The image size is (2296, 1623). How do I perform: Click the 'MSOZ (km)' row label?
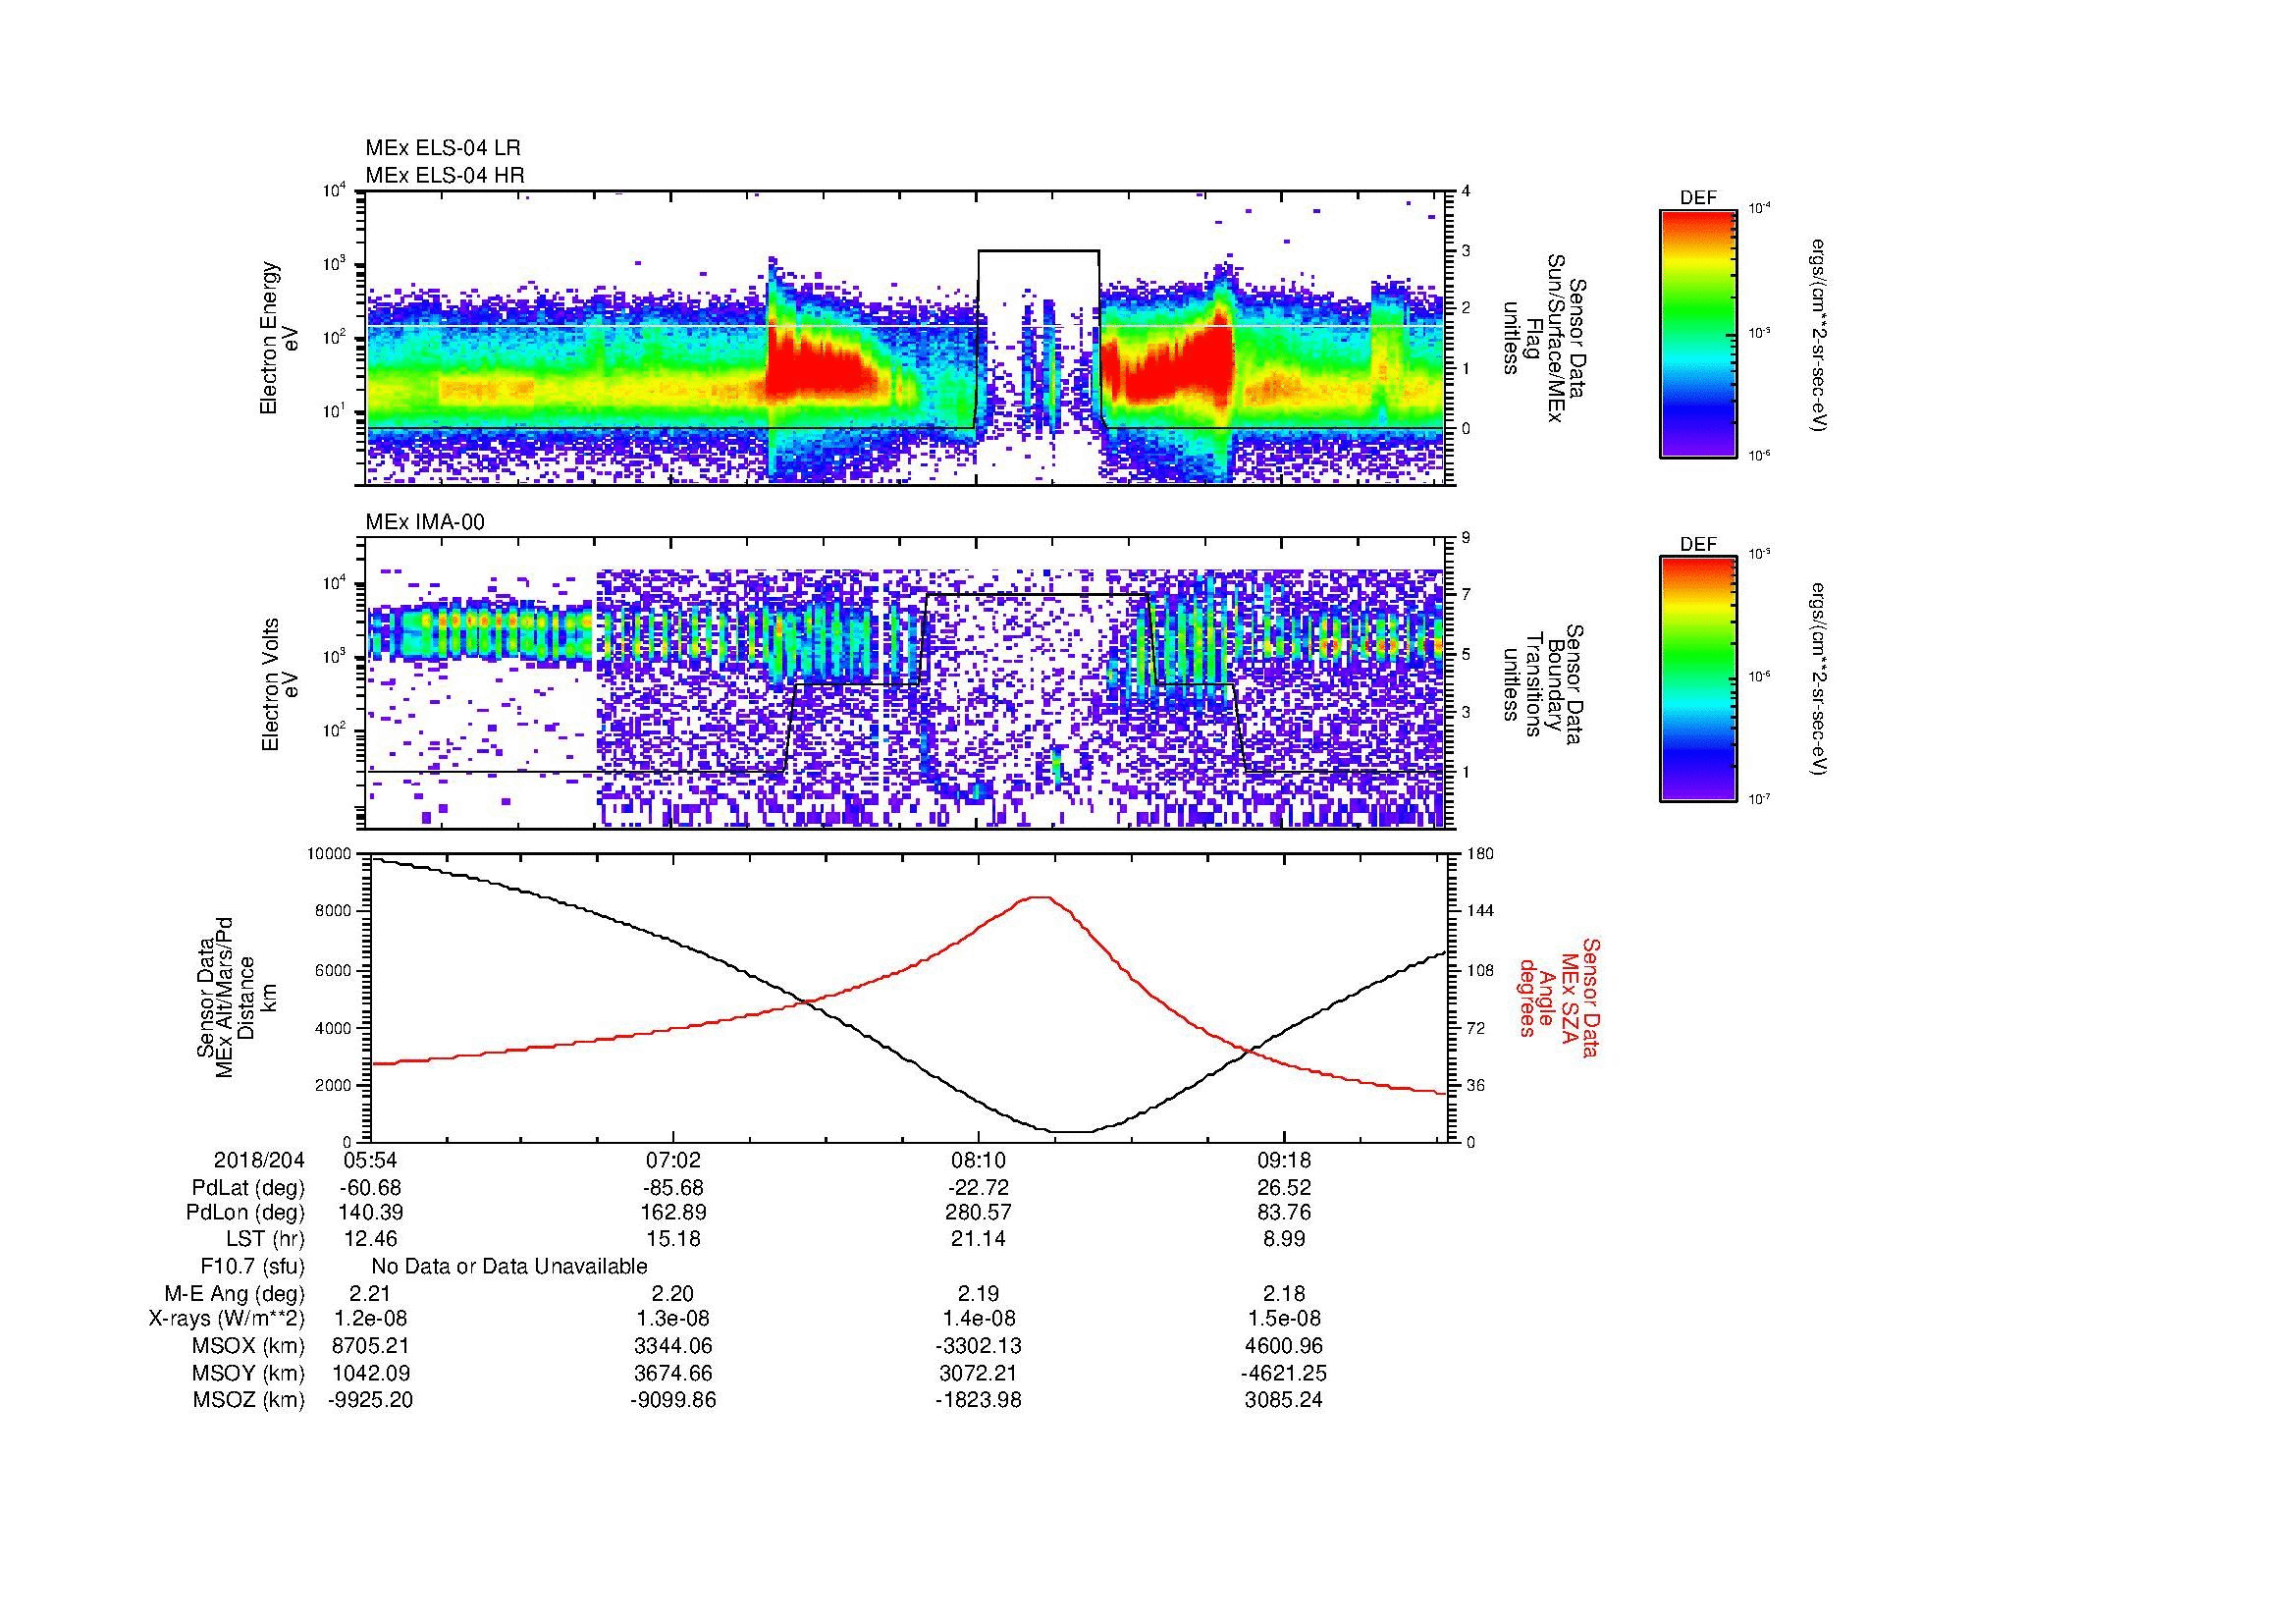[248, 1400]
